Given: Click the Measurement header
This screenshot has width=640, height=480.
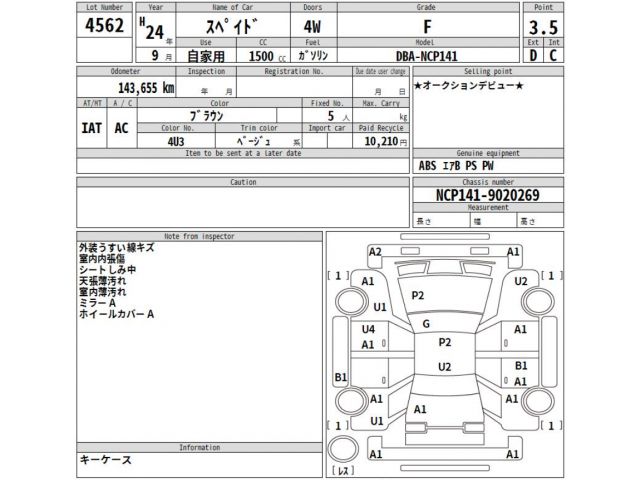Looking at the screenshot, I should 488,207.
